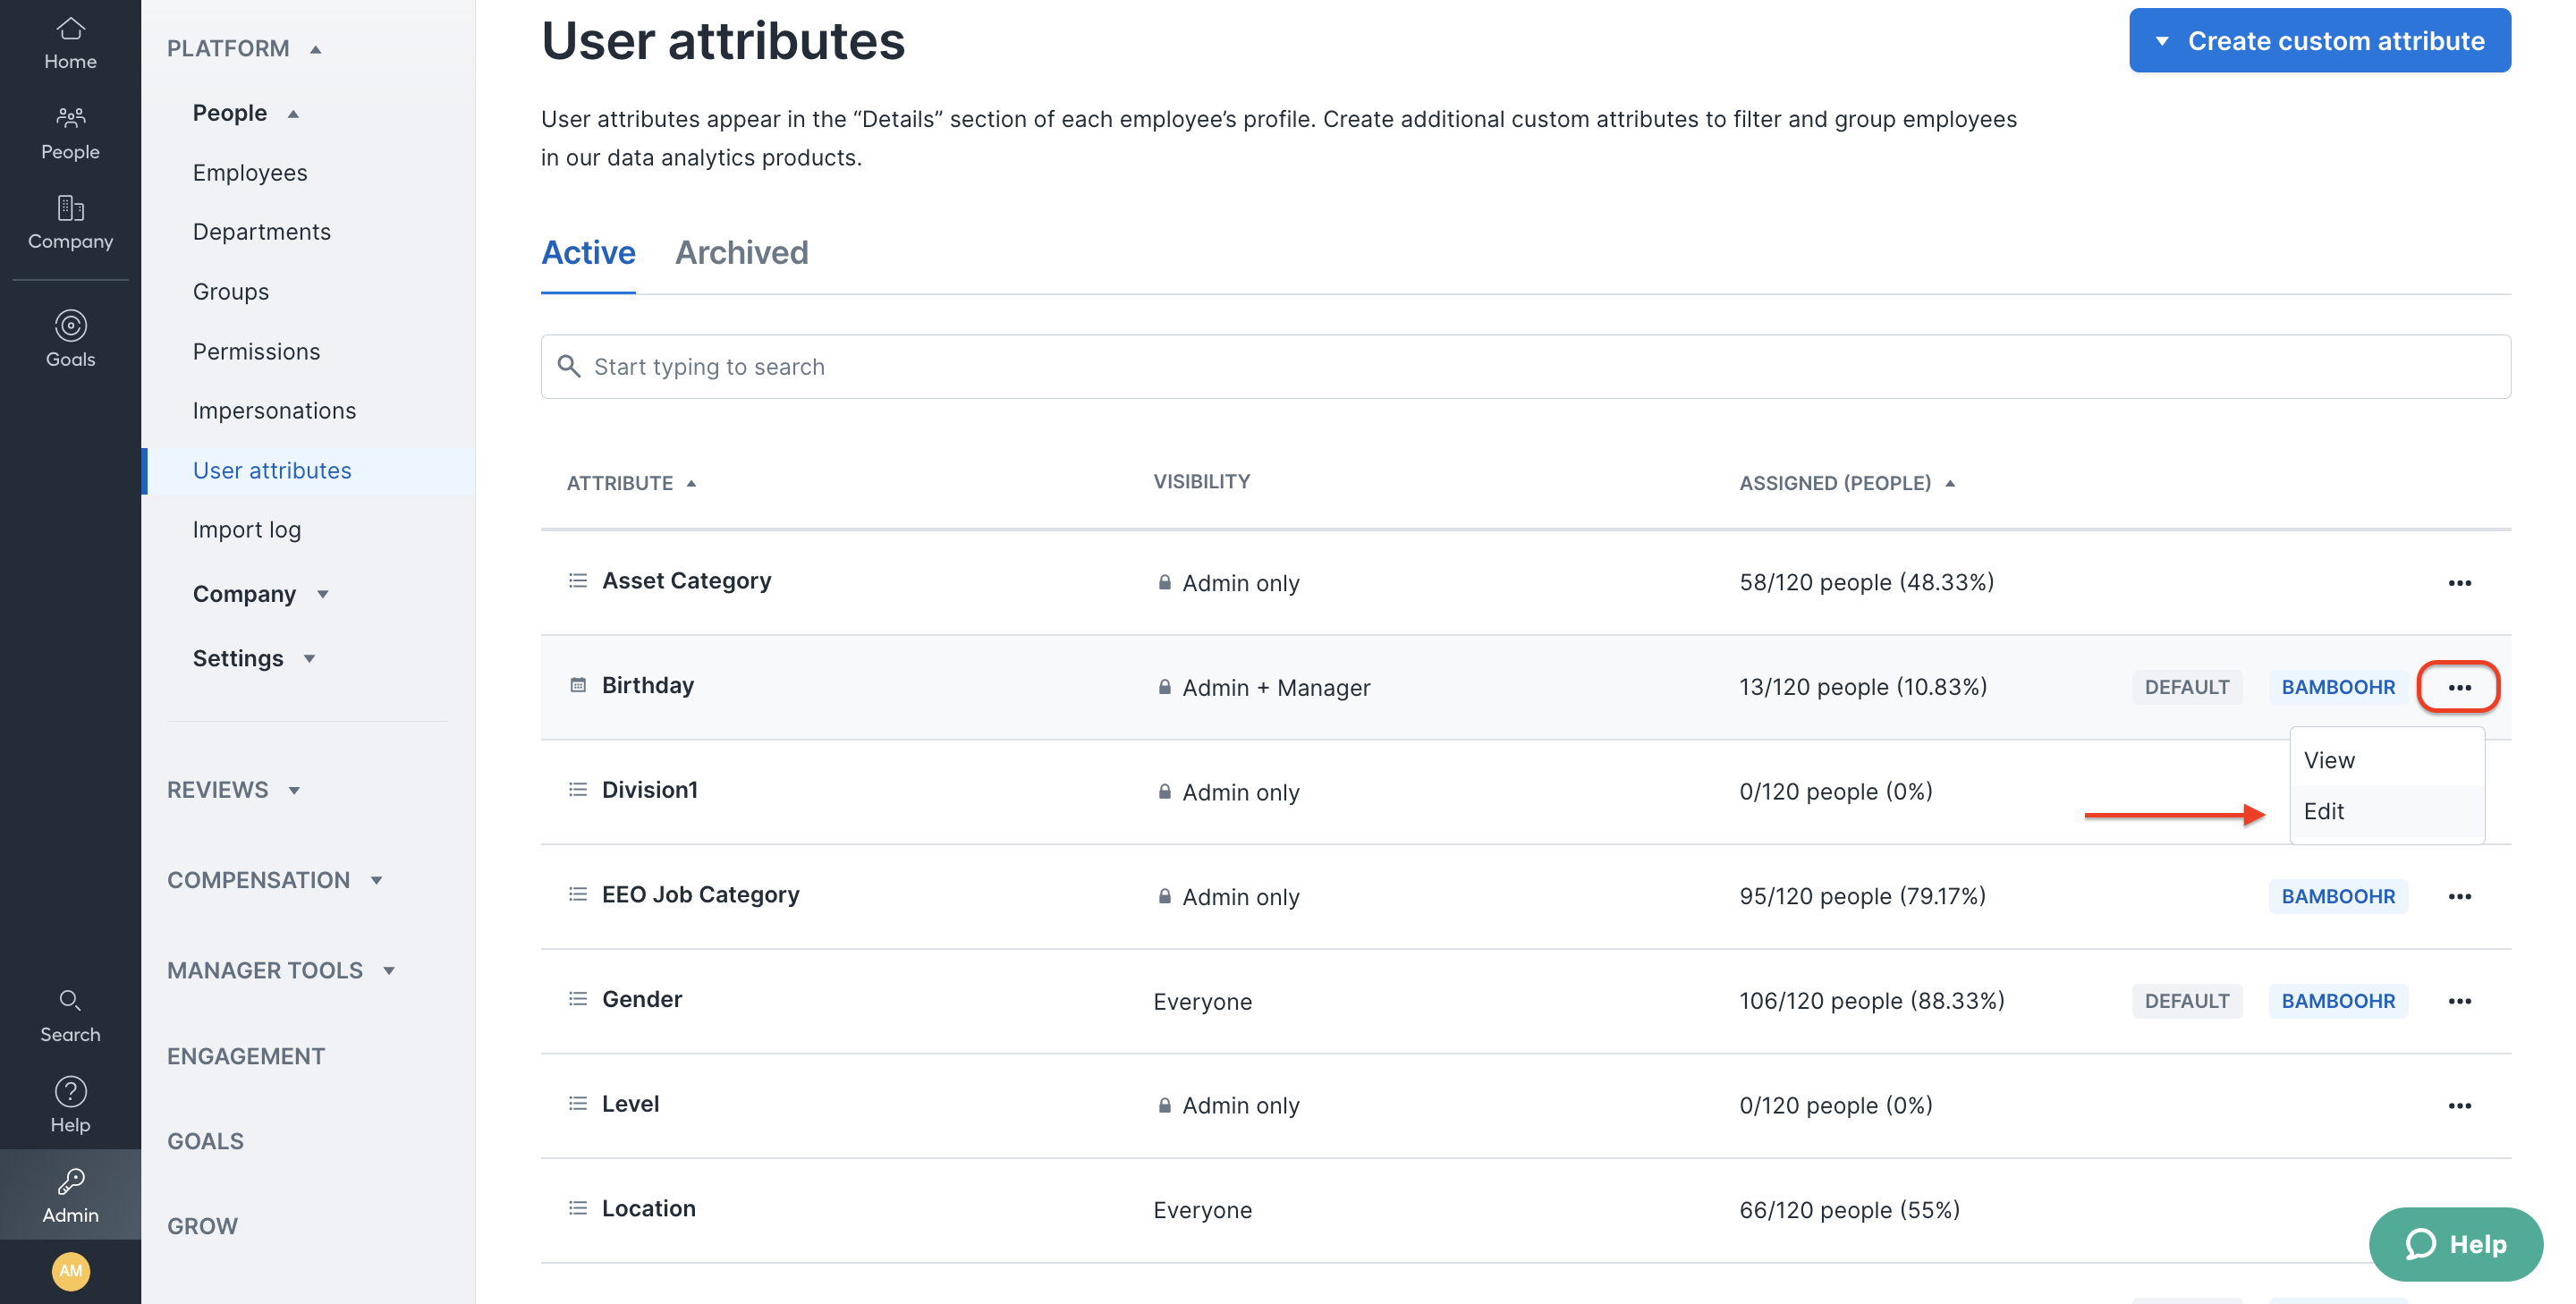Viewport: 2576px width, 1304px height.
Task: Open the more options menu for Birthday
Action: click(x=2459, y=687)
